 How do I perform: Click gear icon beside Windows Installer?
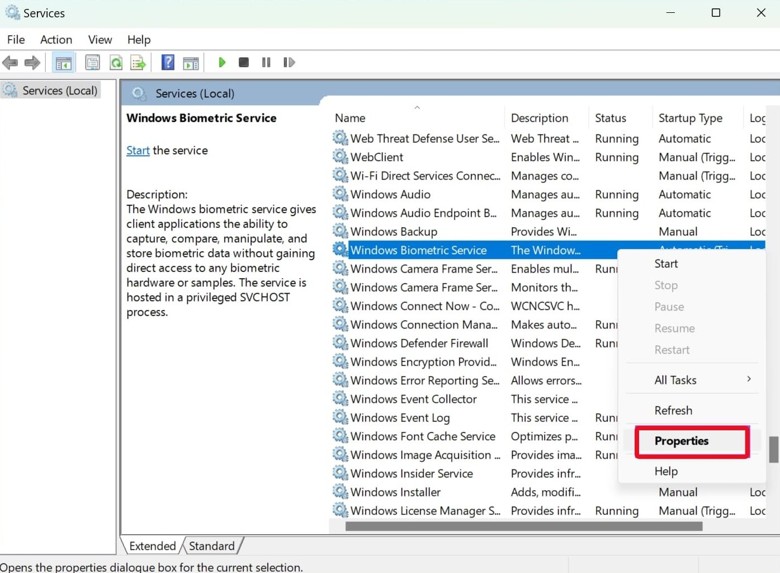[x=340, y=491]
